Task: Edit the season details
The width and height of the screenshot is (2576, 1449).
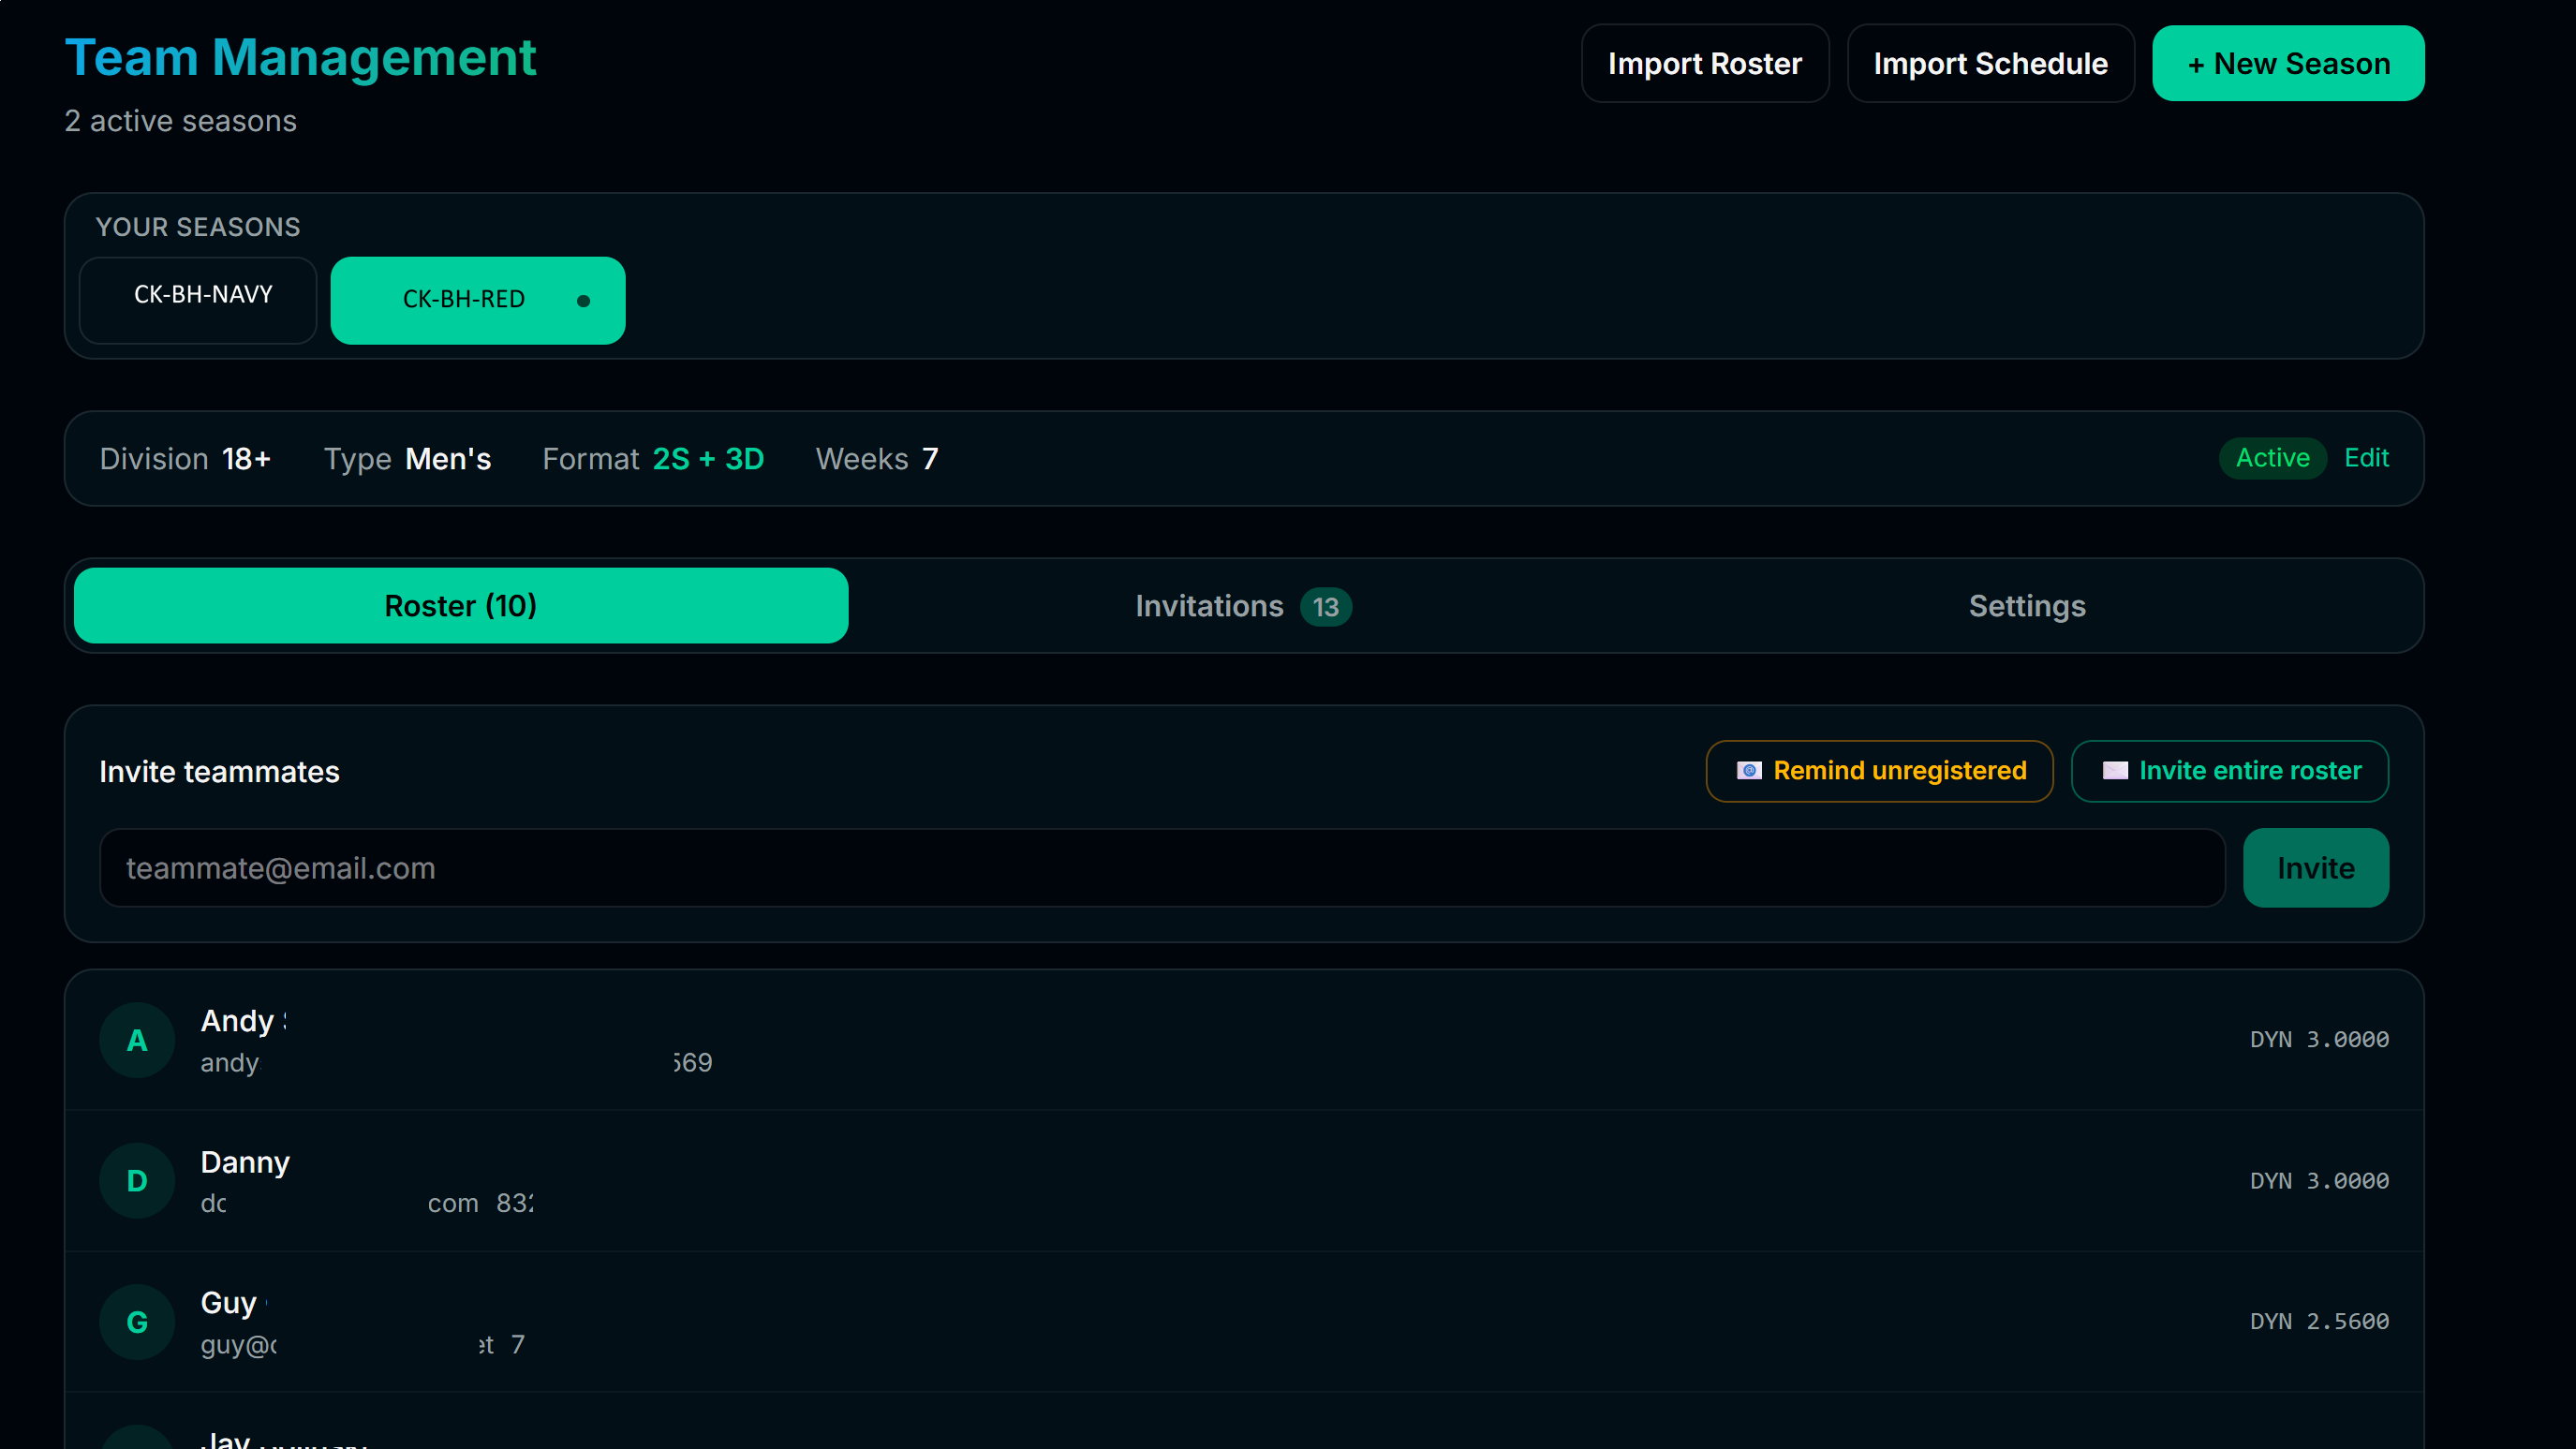Action: pyautogui.click(x=2366, y=458)
